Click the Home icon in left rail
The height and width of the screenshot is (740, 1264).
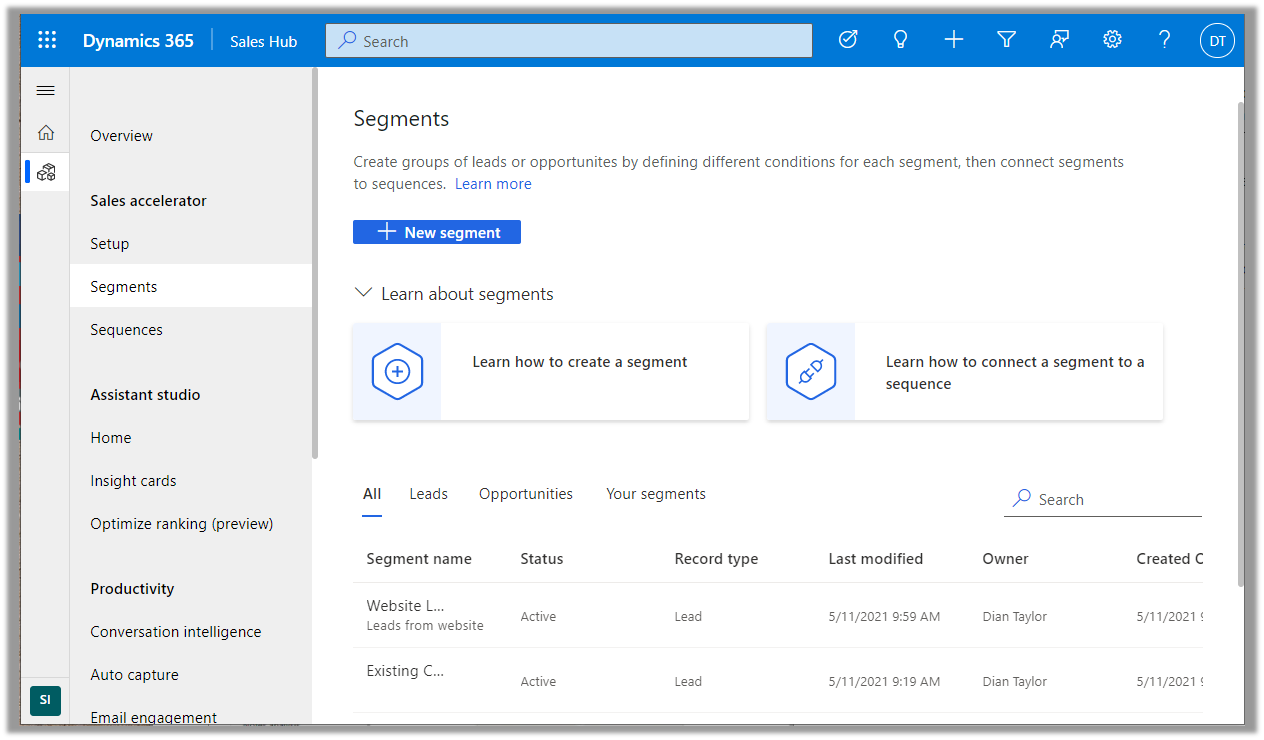(x=46, y=133)
